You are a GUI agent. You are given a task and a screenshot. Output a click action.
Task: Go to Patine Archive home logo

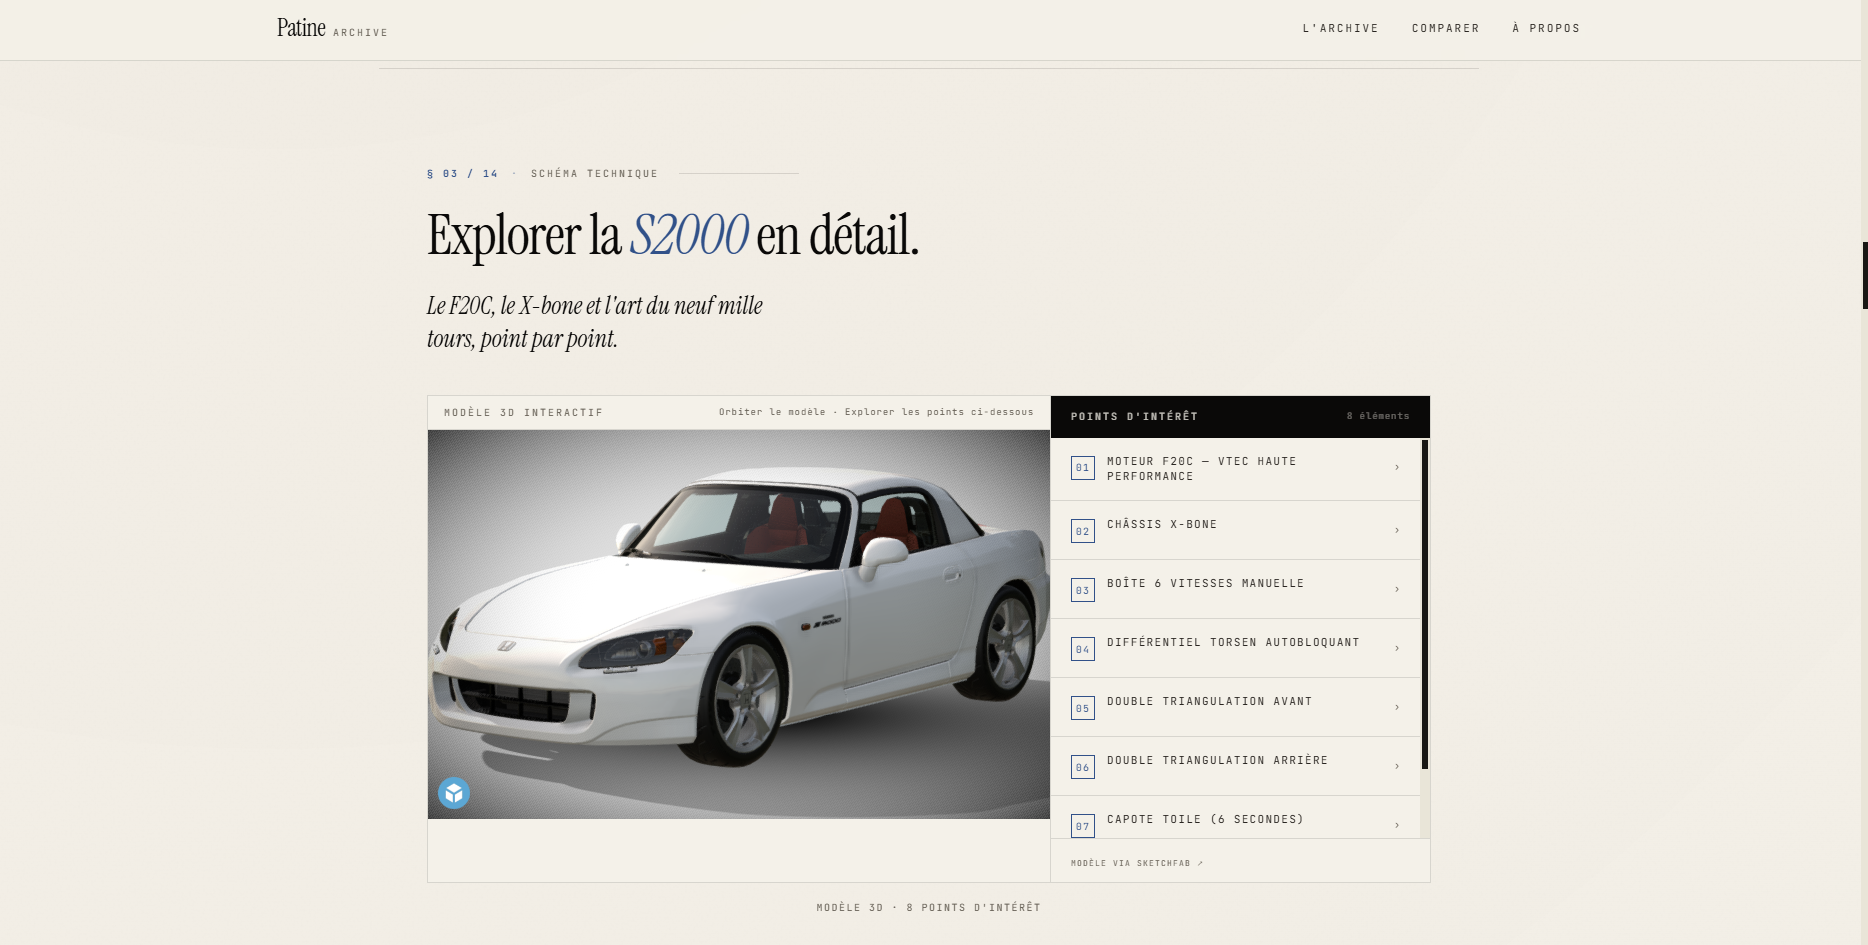coord(332,28)
